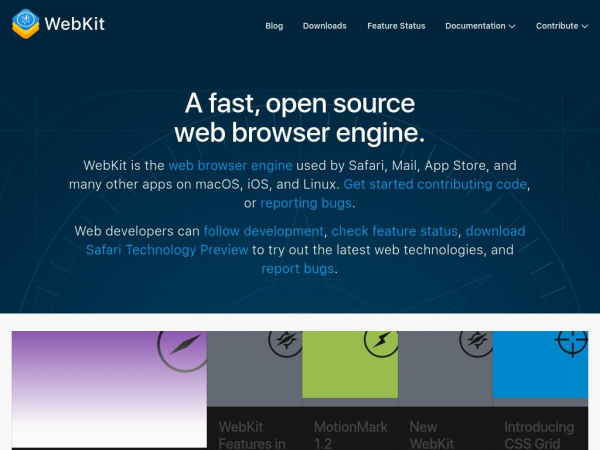Open Feature Status in the navigation
Image resolution: width=600 pixels, height=450 pixels.
(x=396, y=26)
